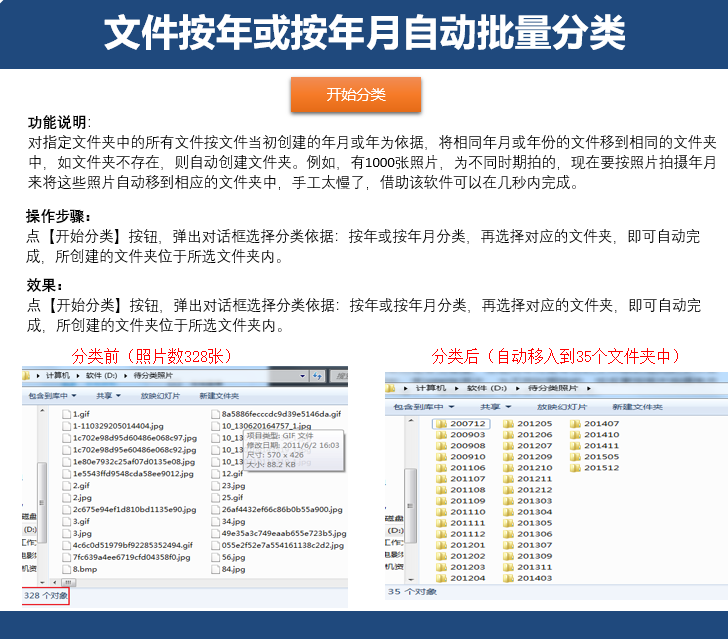The height and width of the screenshot is (639, 728).
Task: Click file icon beside 56.jpg
Action: tap(215, 557)
